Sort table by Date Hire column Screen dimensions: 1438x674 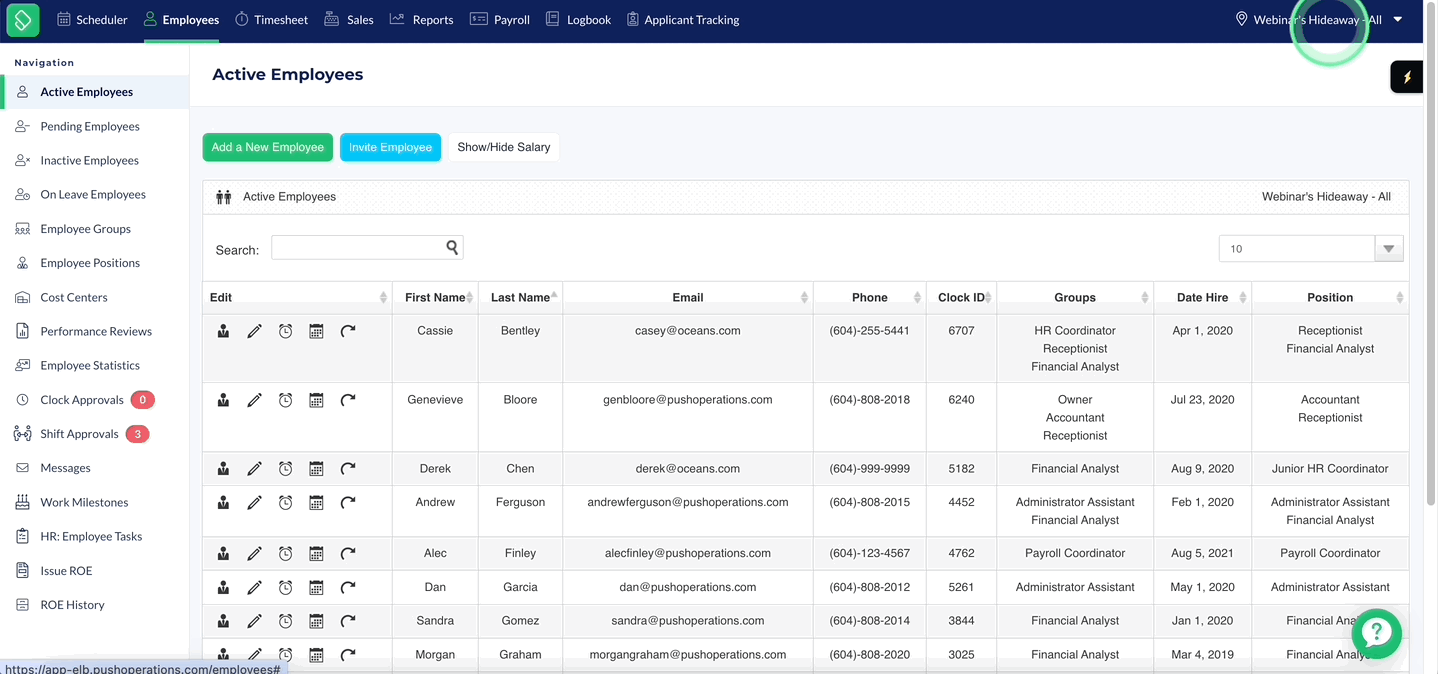[x=1203, y=297]
